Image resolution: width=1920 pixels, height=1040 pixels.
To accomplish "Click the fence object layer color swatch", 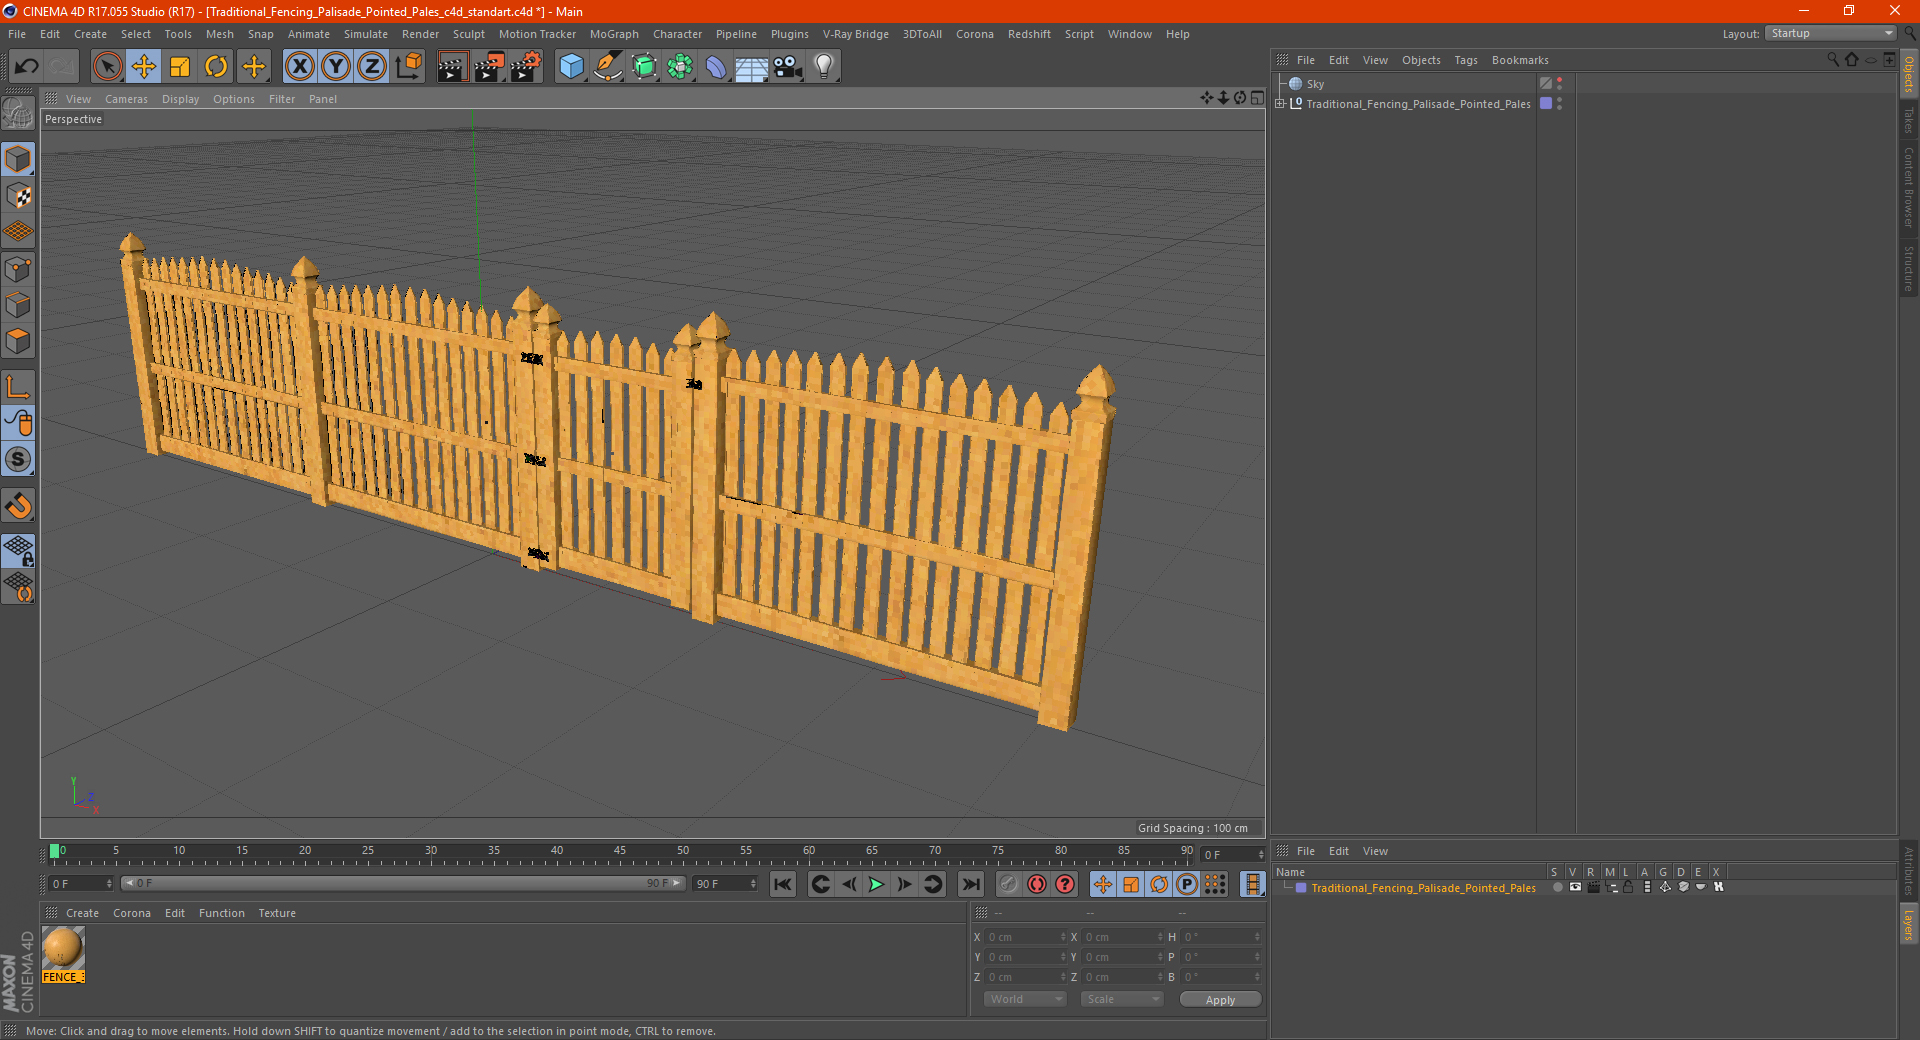I will click(x=1546, y=103).
